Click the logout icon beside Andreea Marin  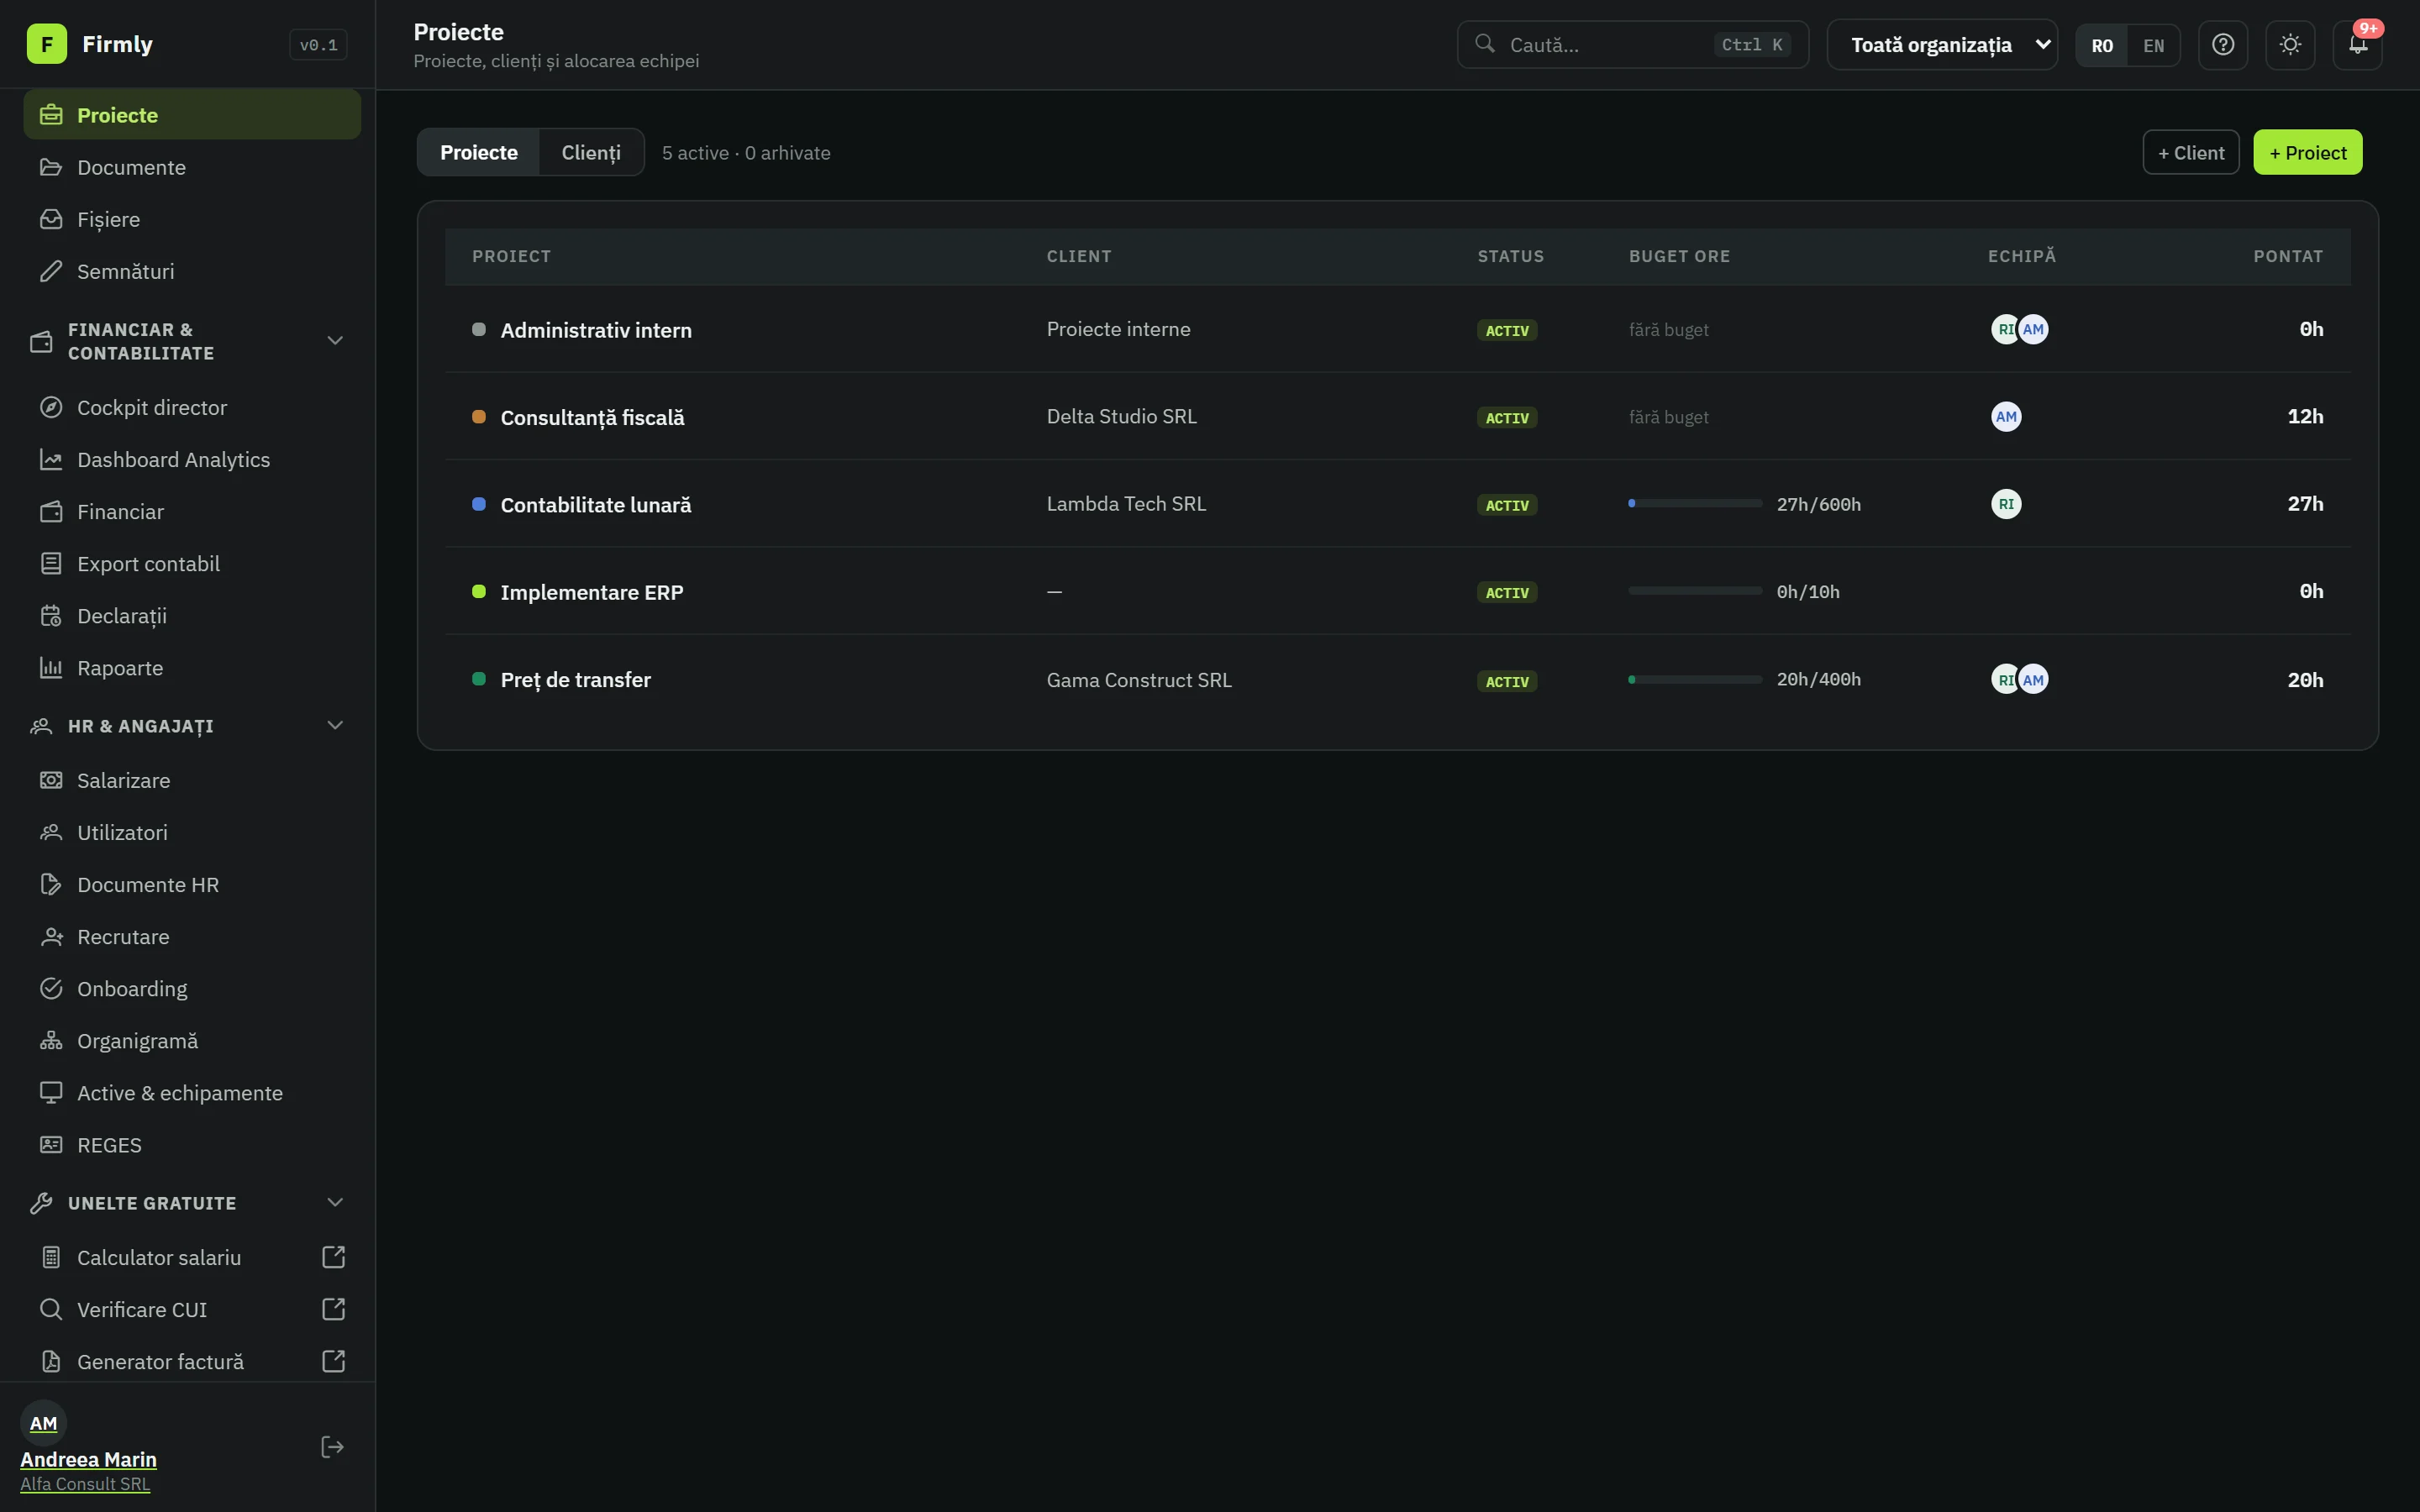click(332, 1446)
